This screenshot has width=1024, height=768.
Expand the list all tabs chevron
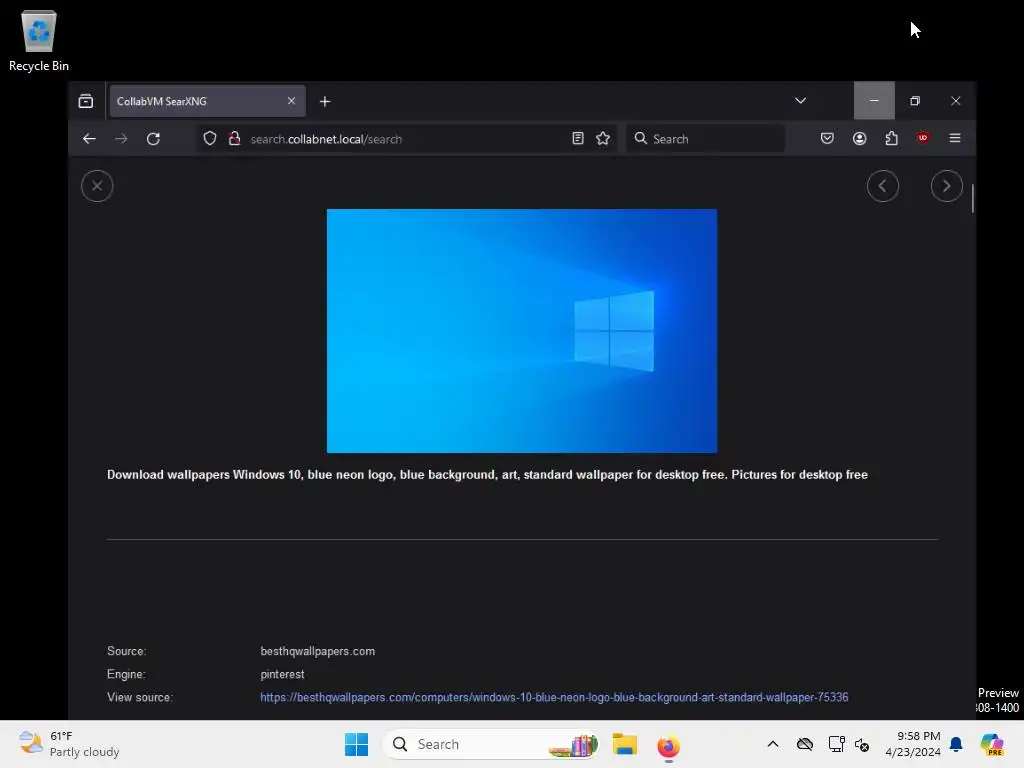(800, 101)
